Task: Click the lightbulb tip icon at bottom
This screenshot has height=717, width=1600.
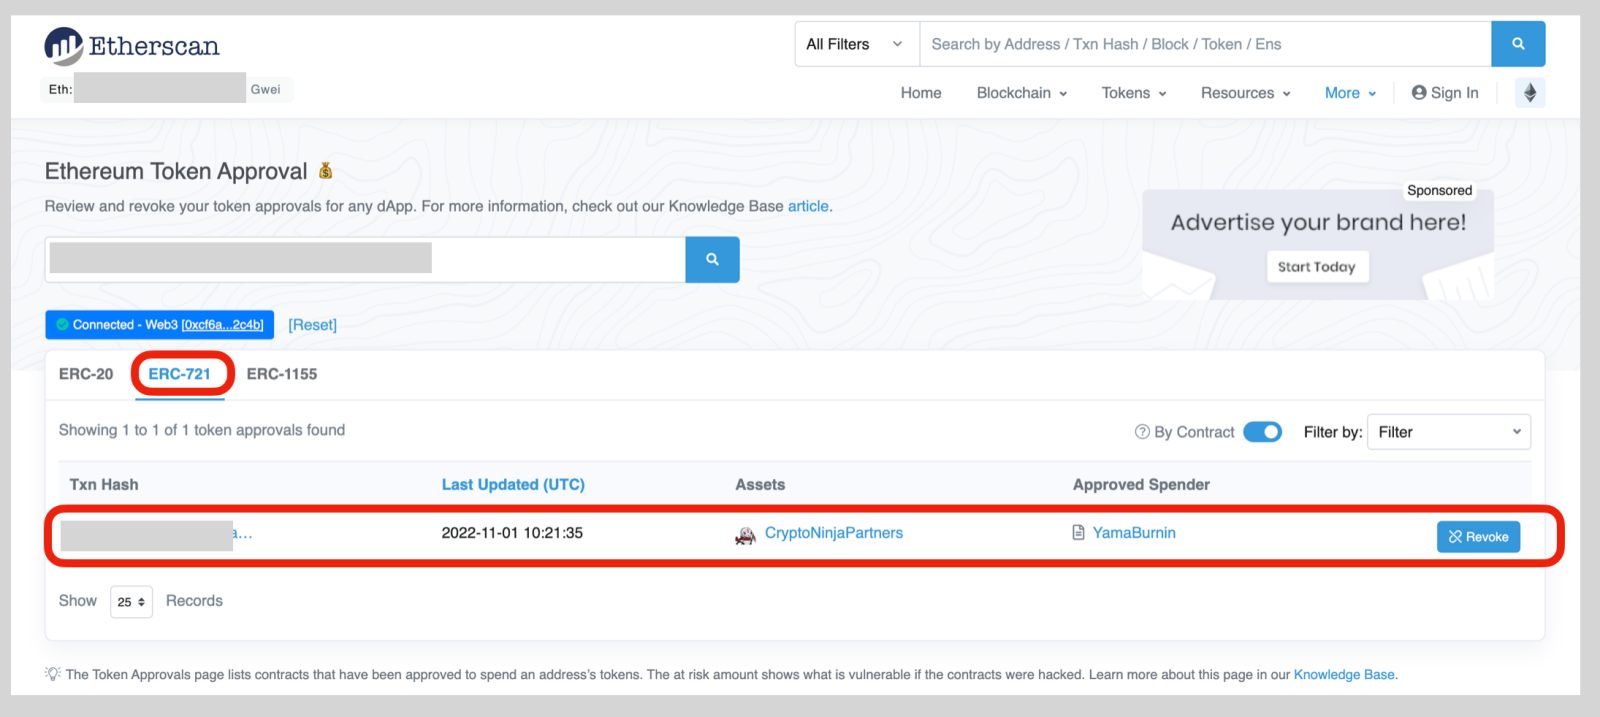Action: [x=53, y=674]
